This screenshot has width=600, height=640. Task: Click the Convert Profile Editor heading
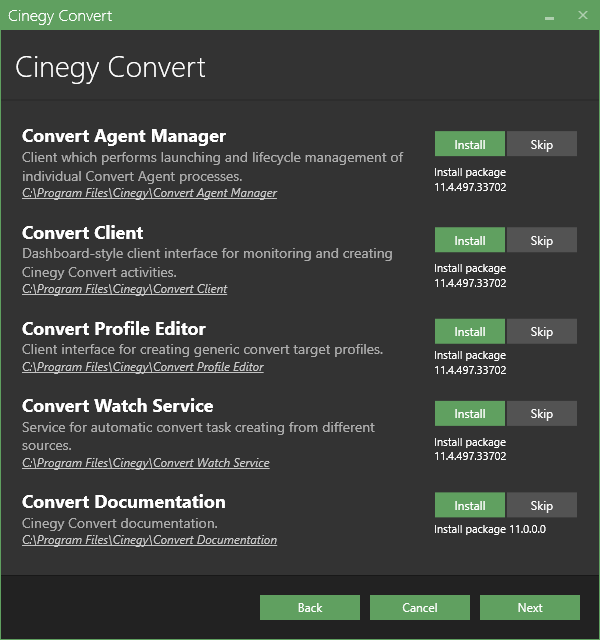click(x=113, y=329)
